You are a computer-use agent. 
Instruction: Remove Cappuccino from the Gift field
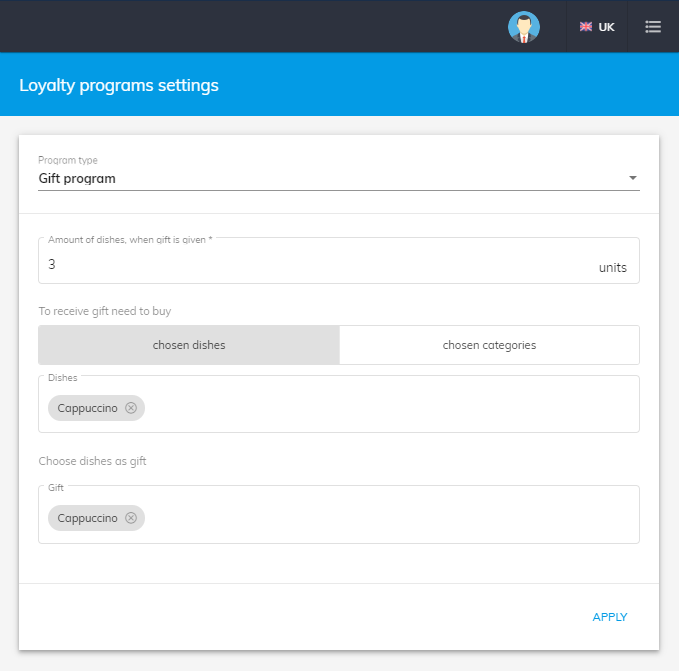pos(131,518)
